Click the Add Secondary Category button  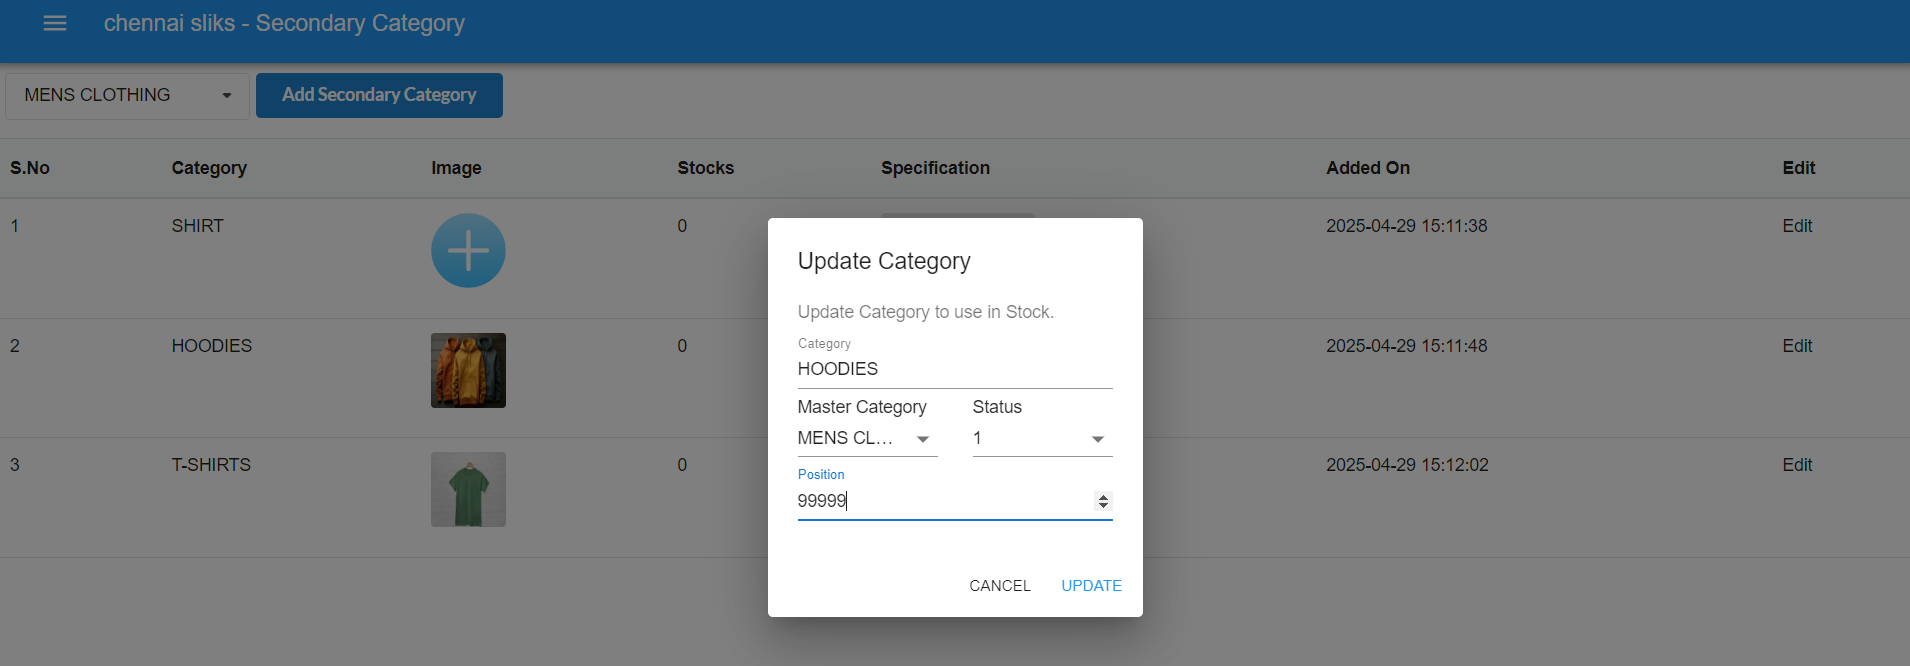click(x=379, y=95)
